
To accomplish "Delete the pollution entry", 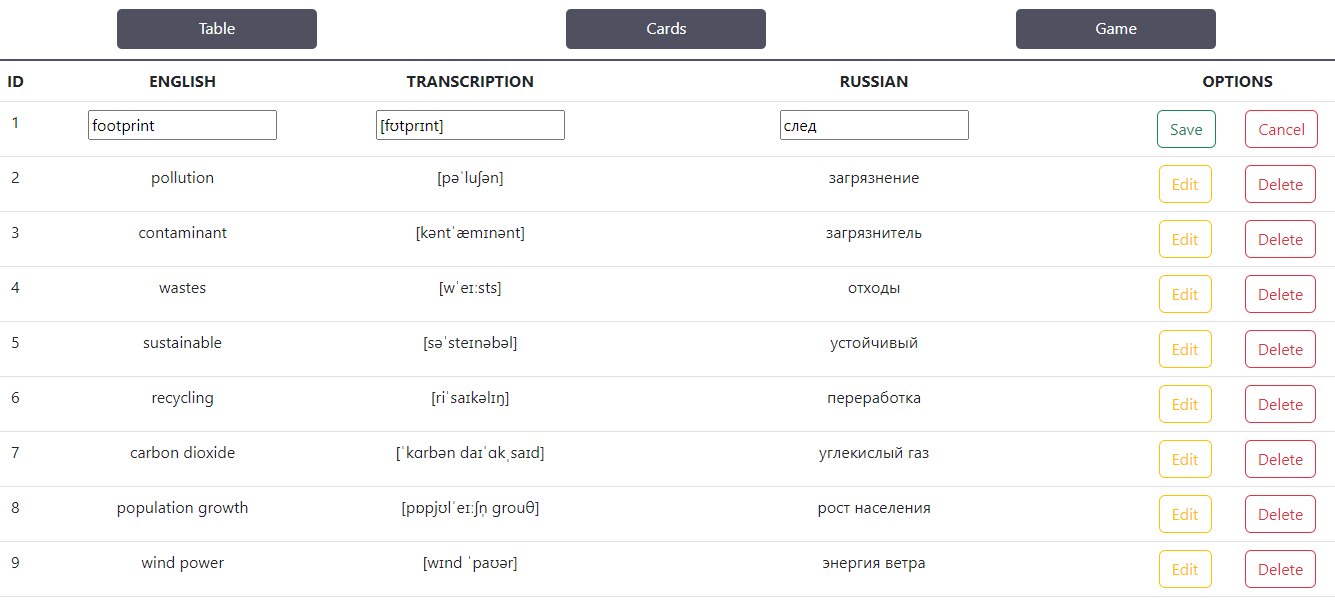I will 1280,183.
